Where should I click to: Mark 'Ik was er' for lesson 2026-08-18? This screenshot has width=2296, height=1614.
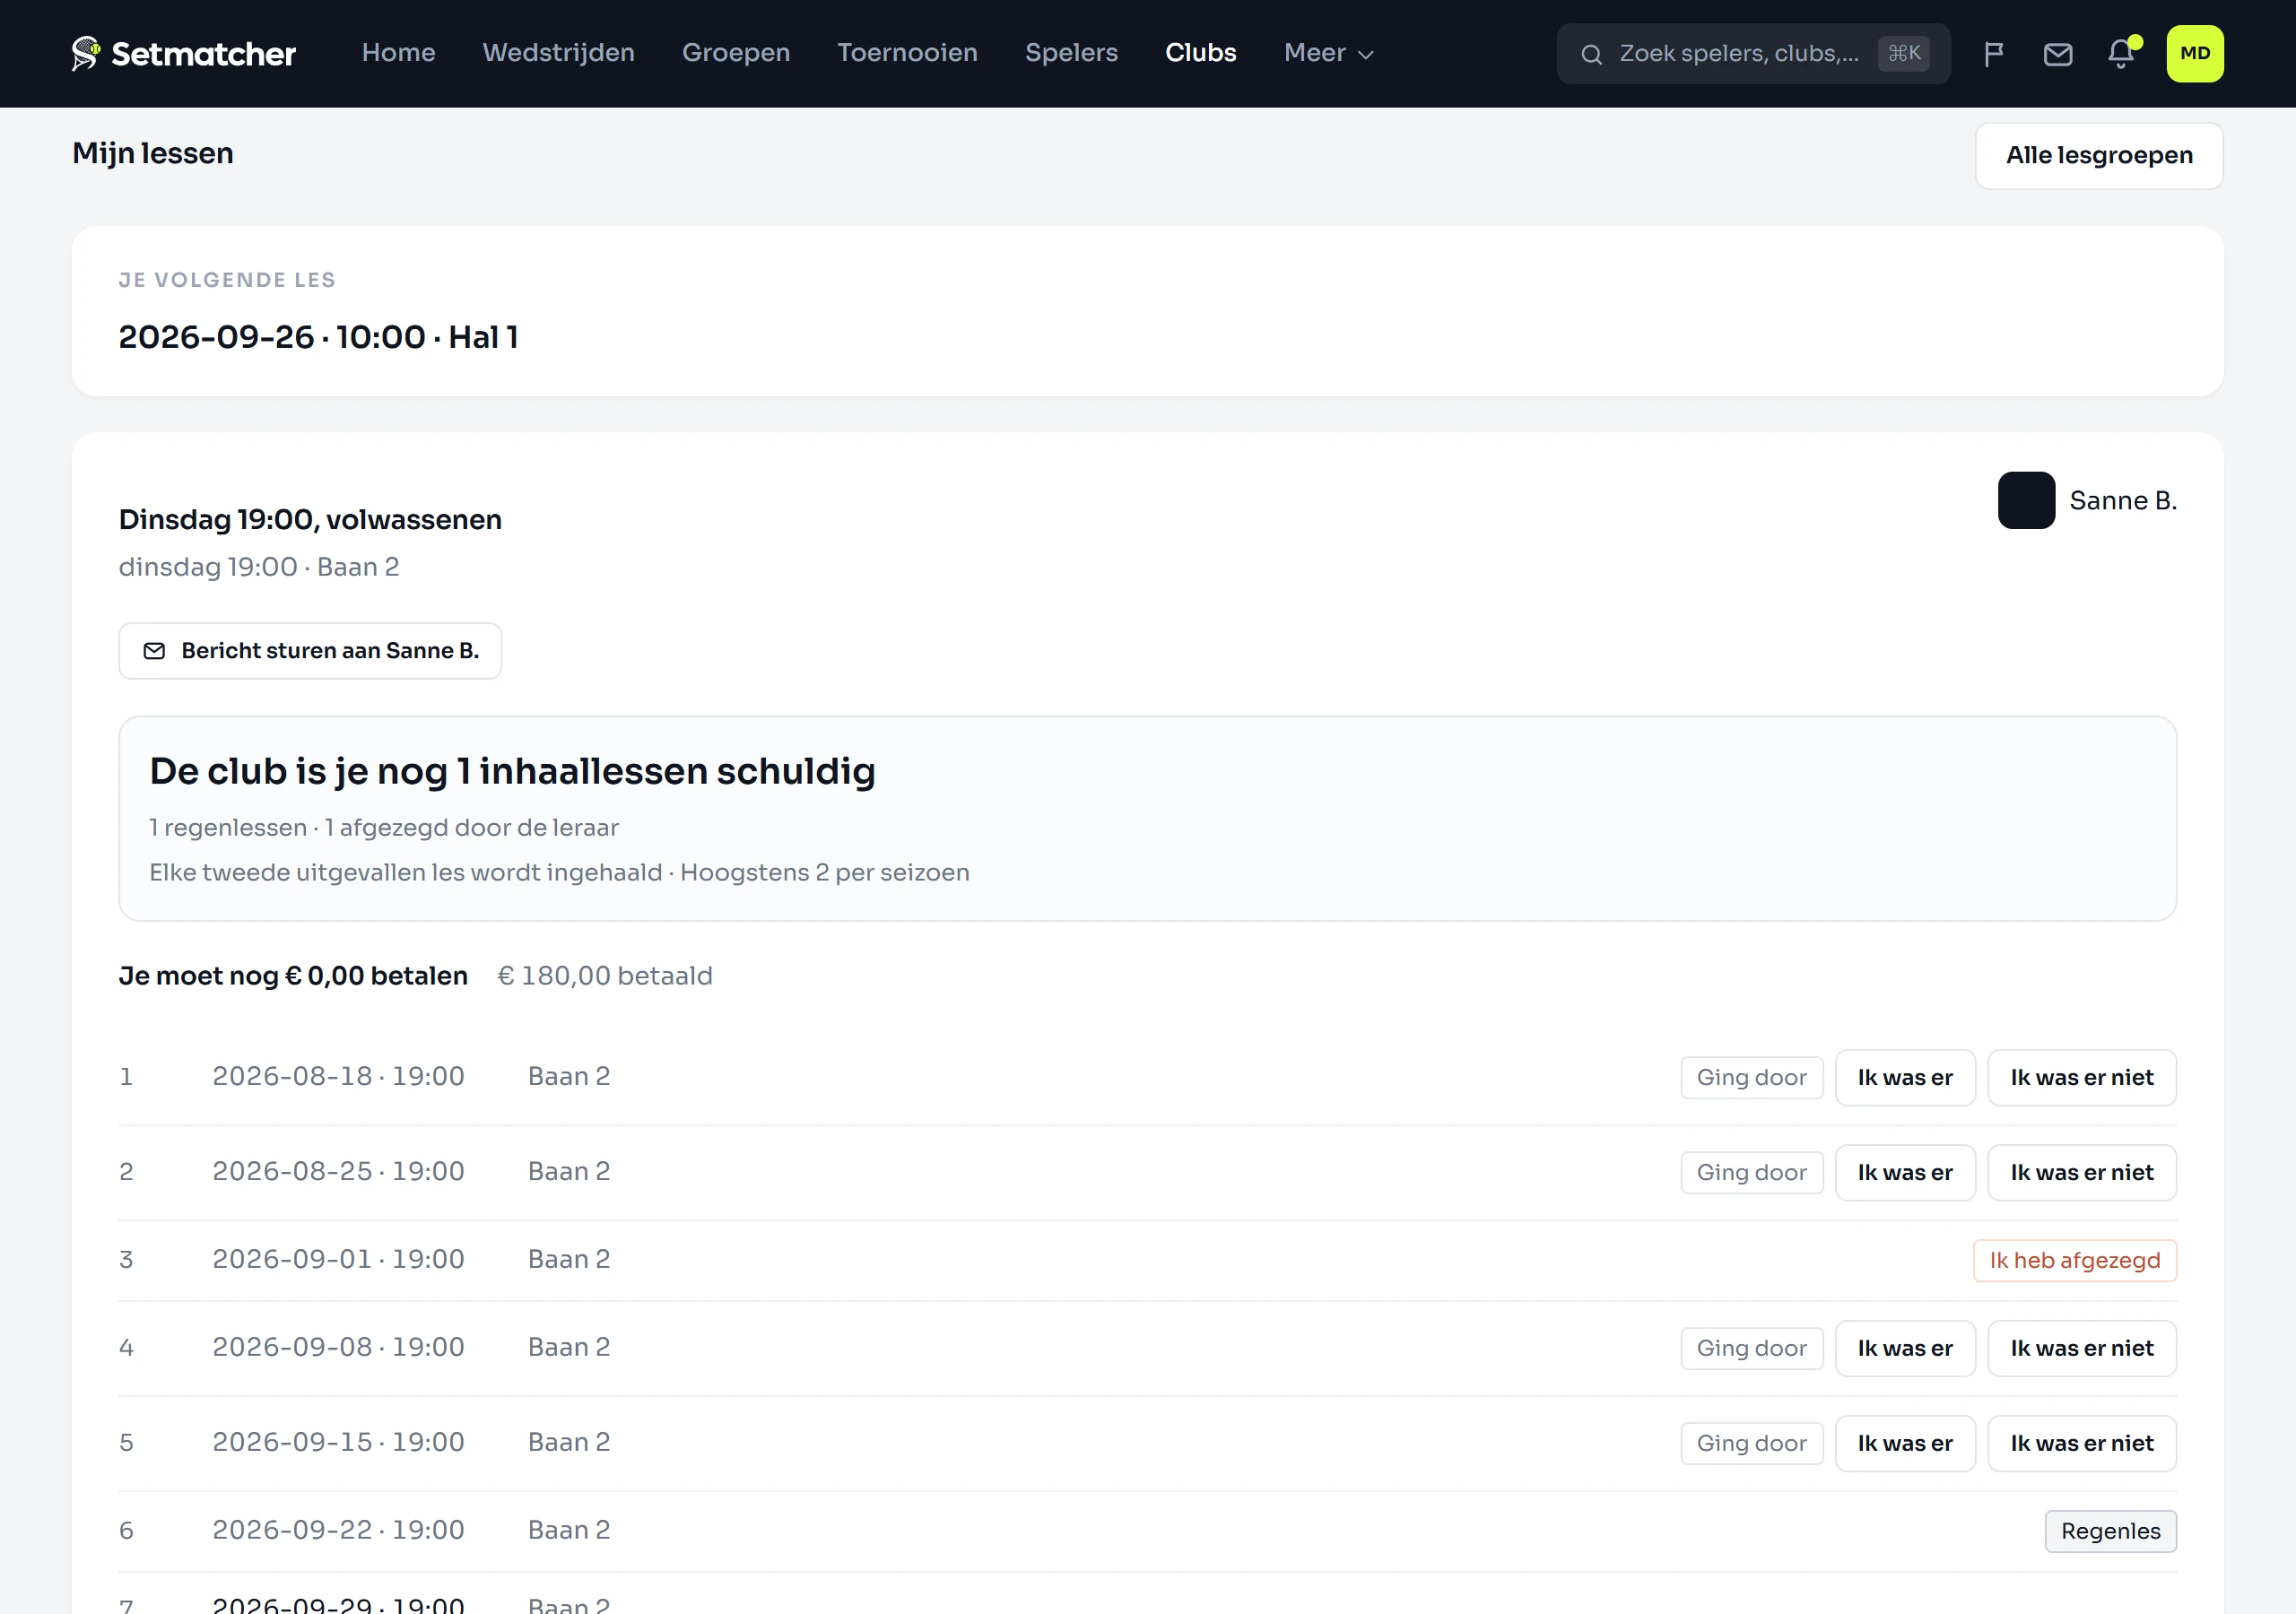coord(1904,1077)
